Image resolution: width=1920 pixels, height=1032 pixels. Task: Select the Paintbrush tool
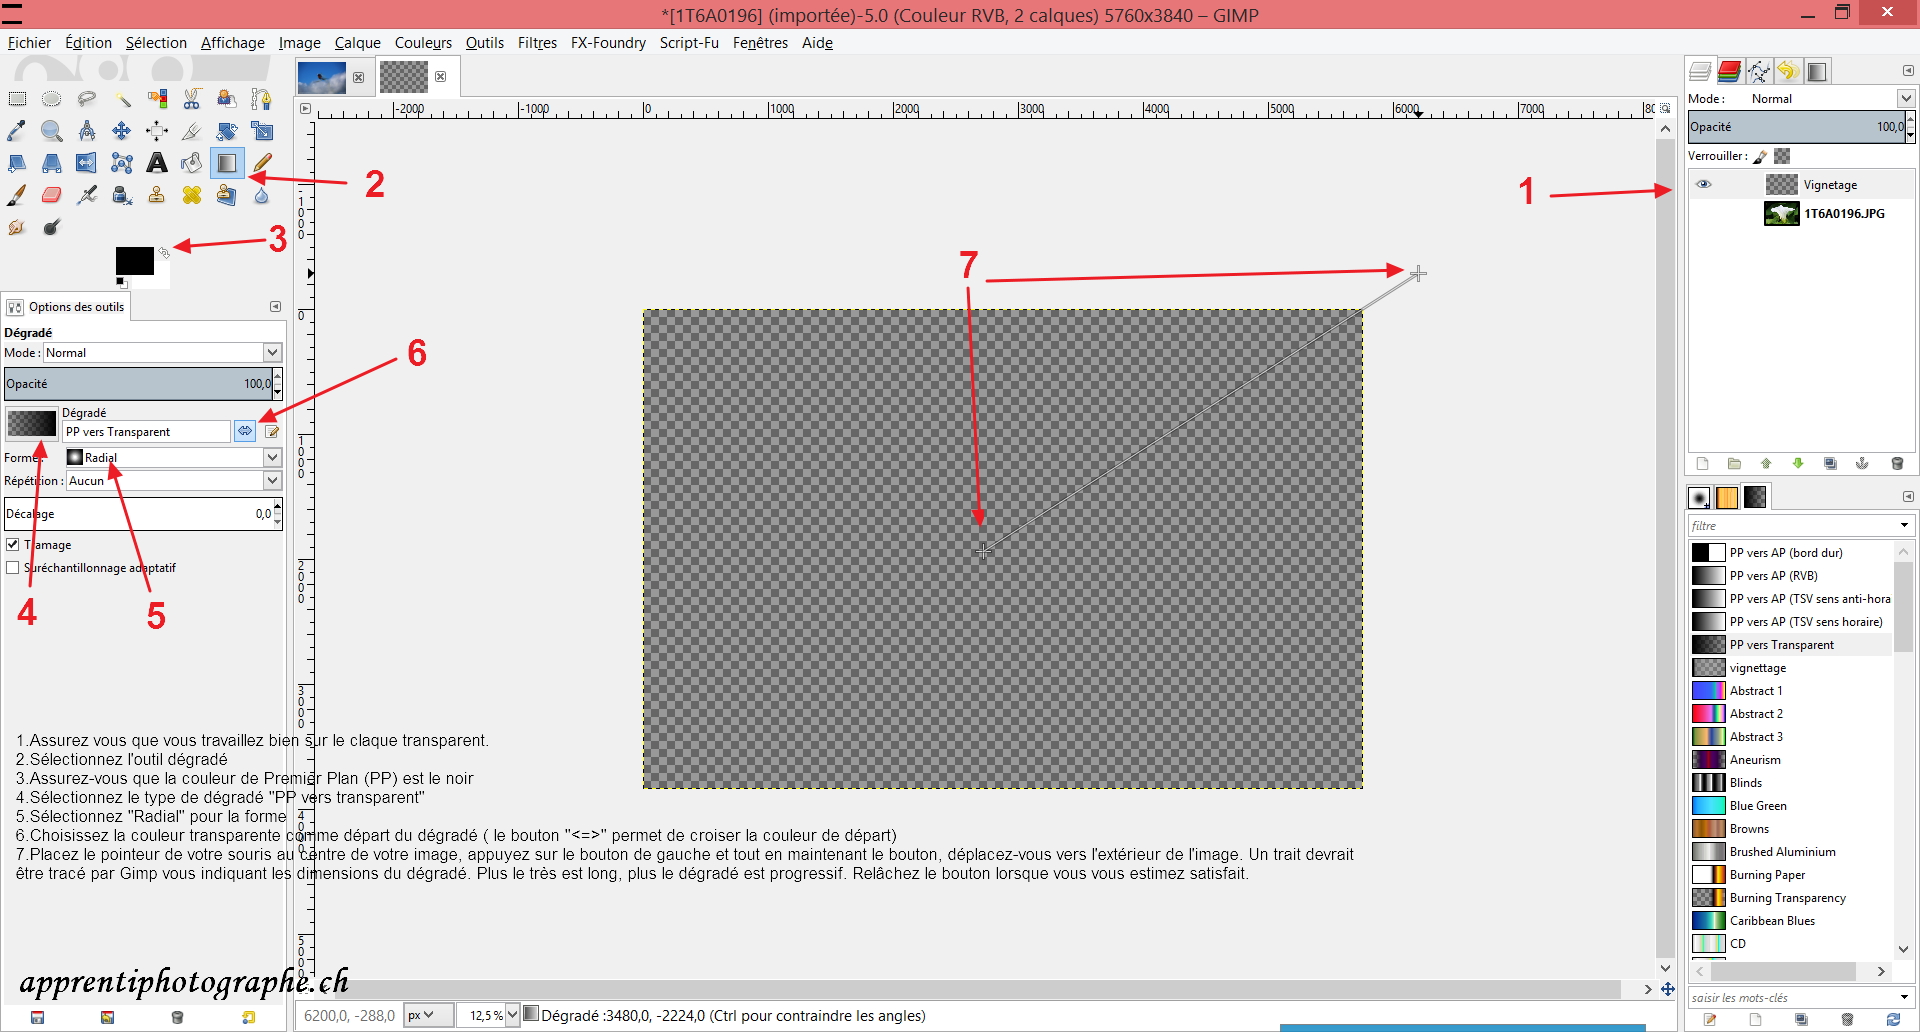pos(17,195)
